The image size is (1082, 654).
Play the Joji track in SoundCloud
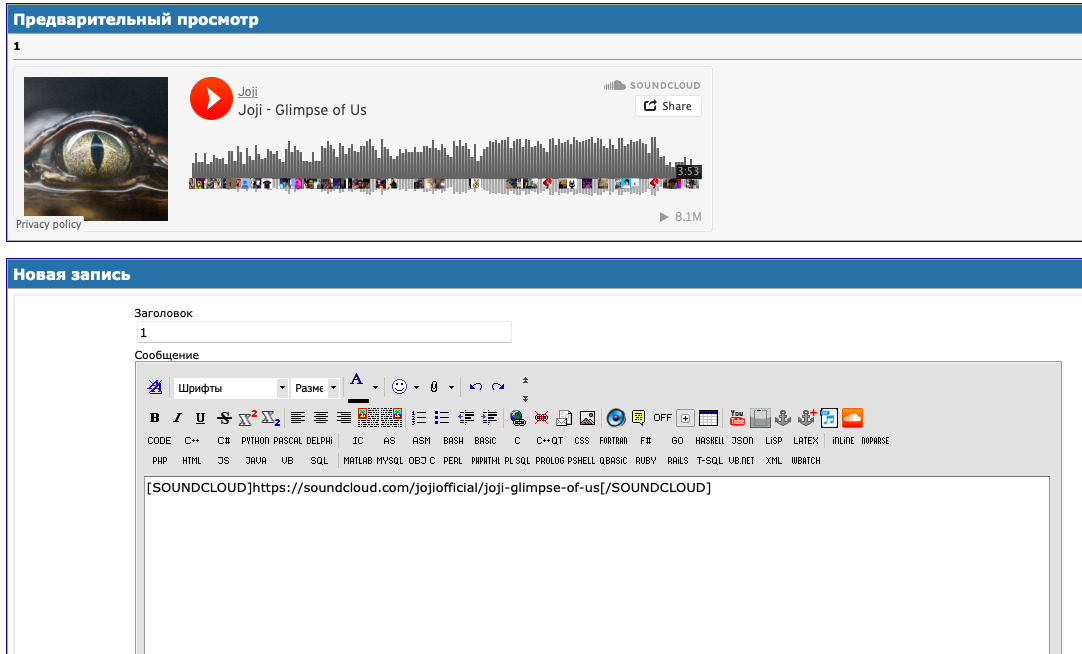pos(211,98)
